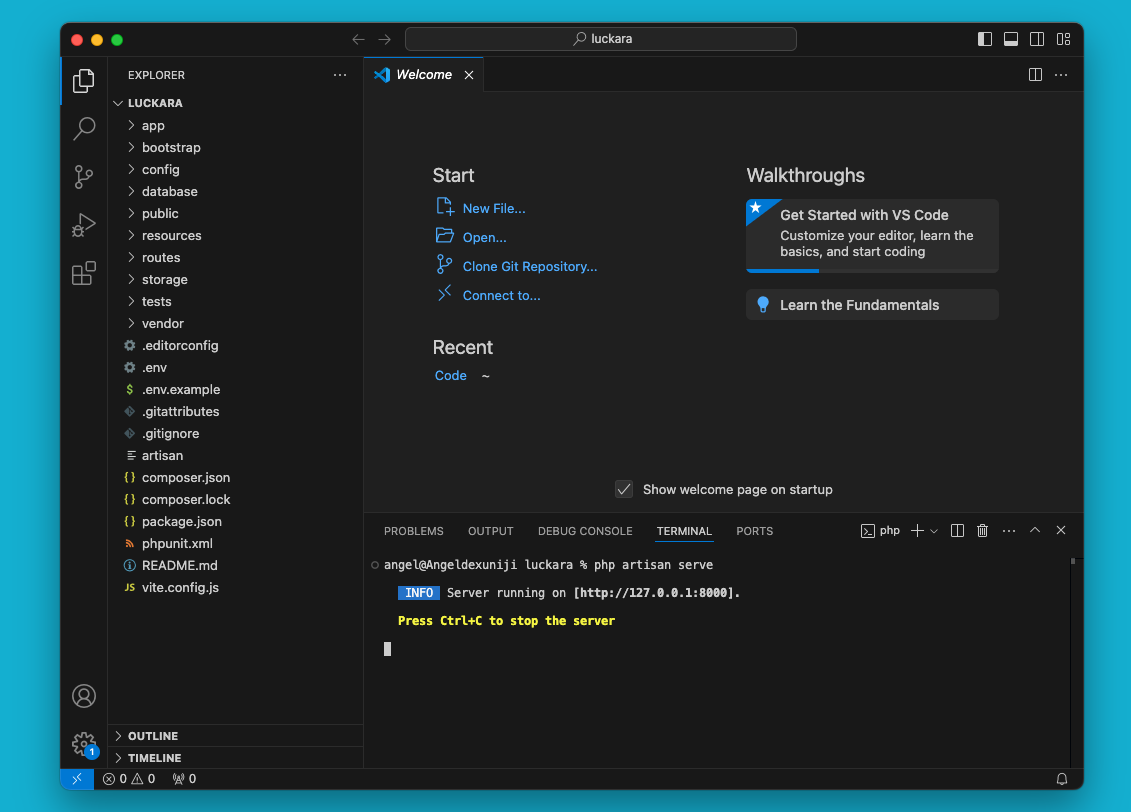
Task: Split the editor right
Action: (1035, 74)
